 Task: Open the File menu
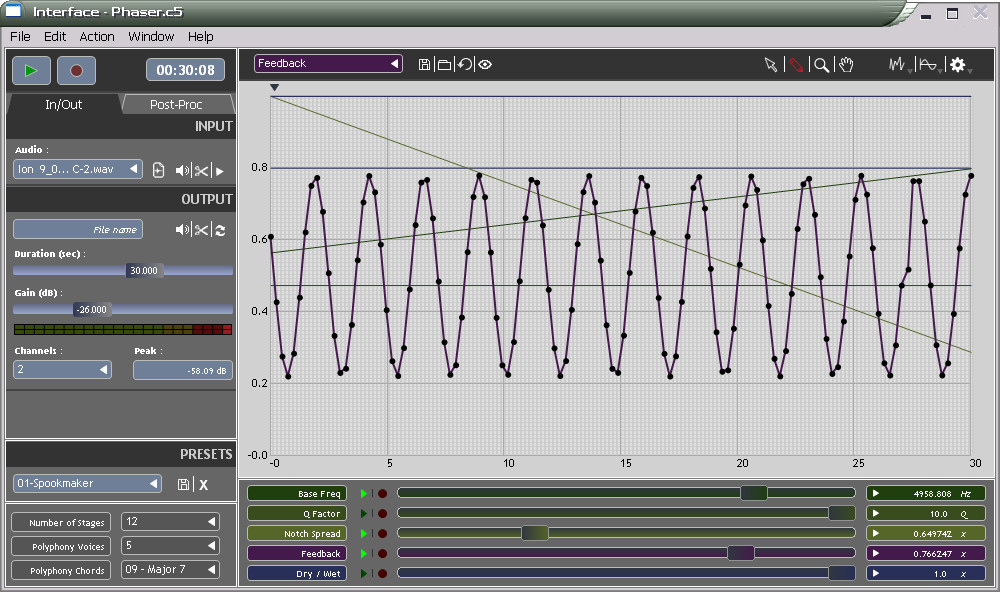tap(20, 36)
